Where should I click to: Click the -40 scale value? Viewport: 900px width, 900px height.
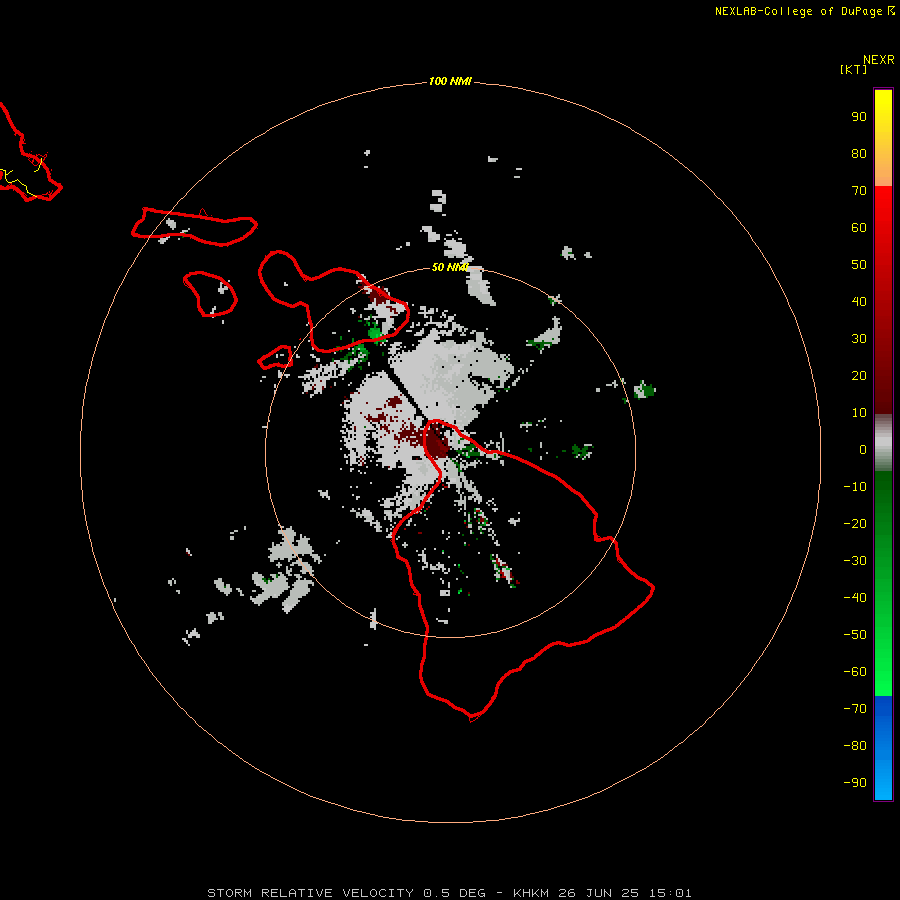pyautogui.click(x=855, y=598)
